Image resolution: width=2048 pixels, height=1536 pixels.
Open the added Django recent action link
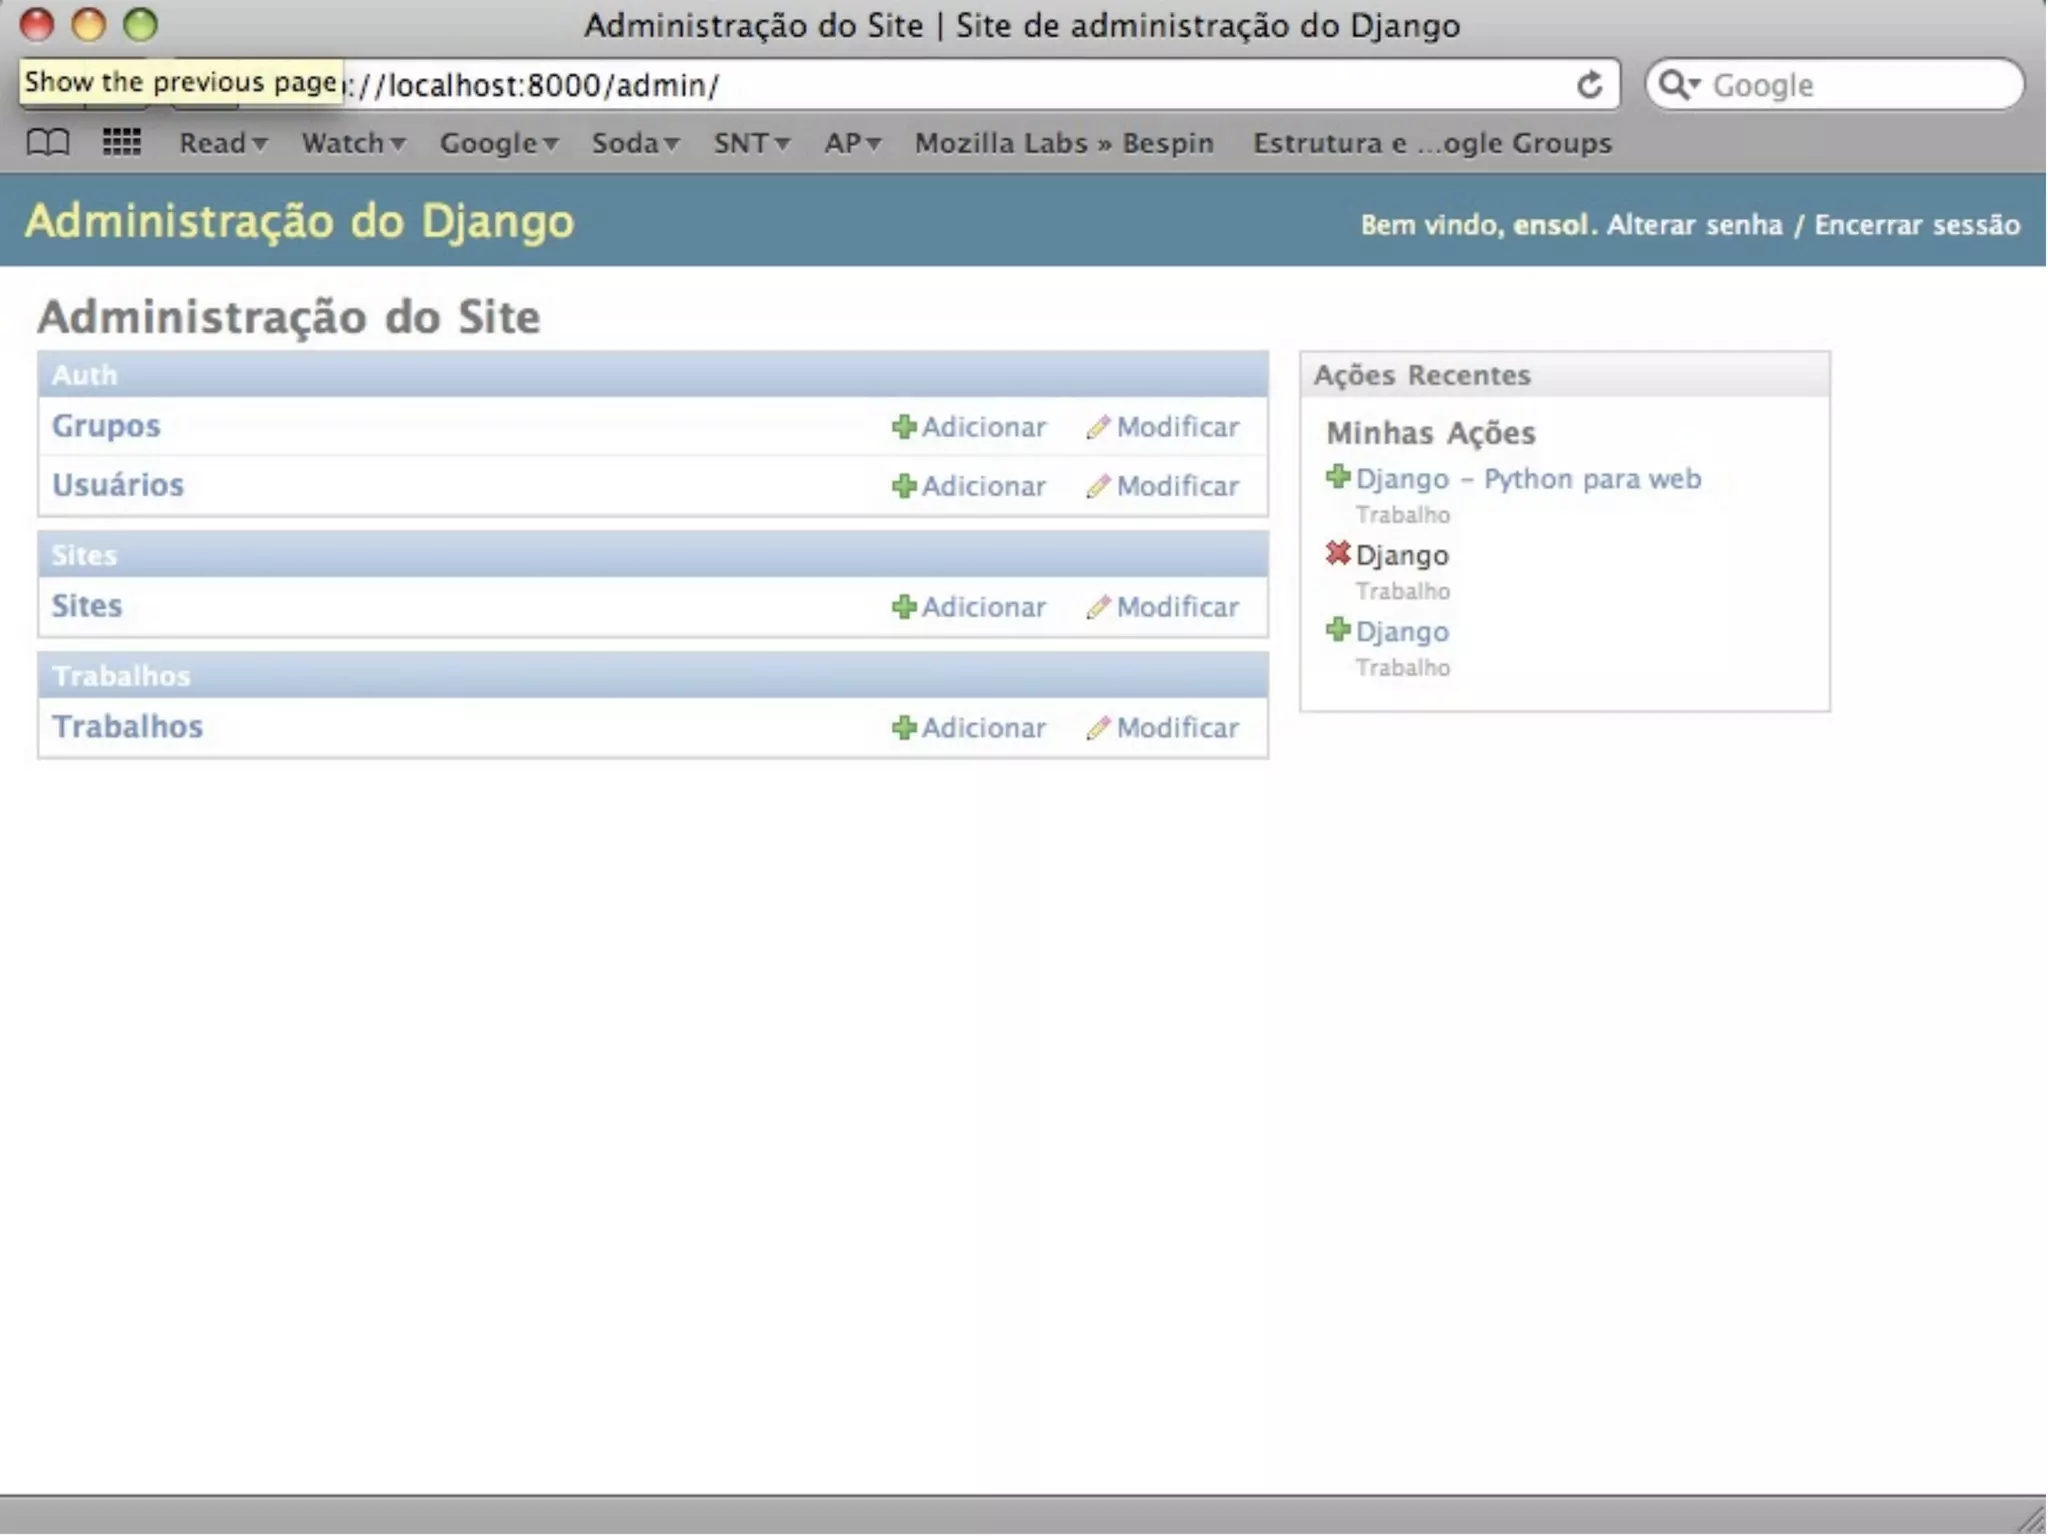click(x=1402, y=632)
